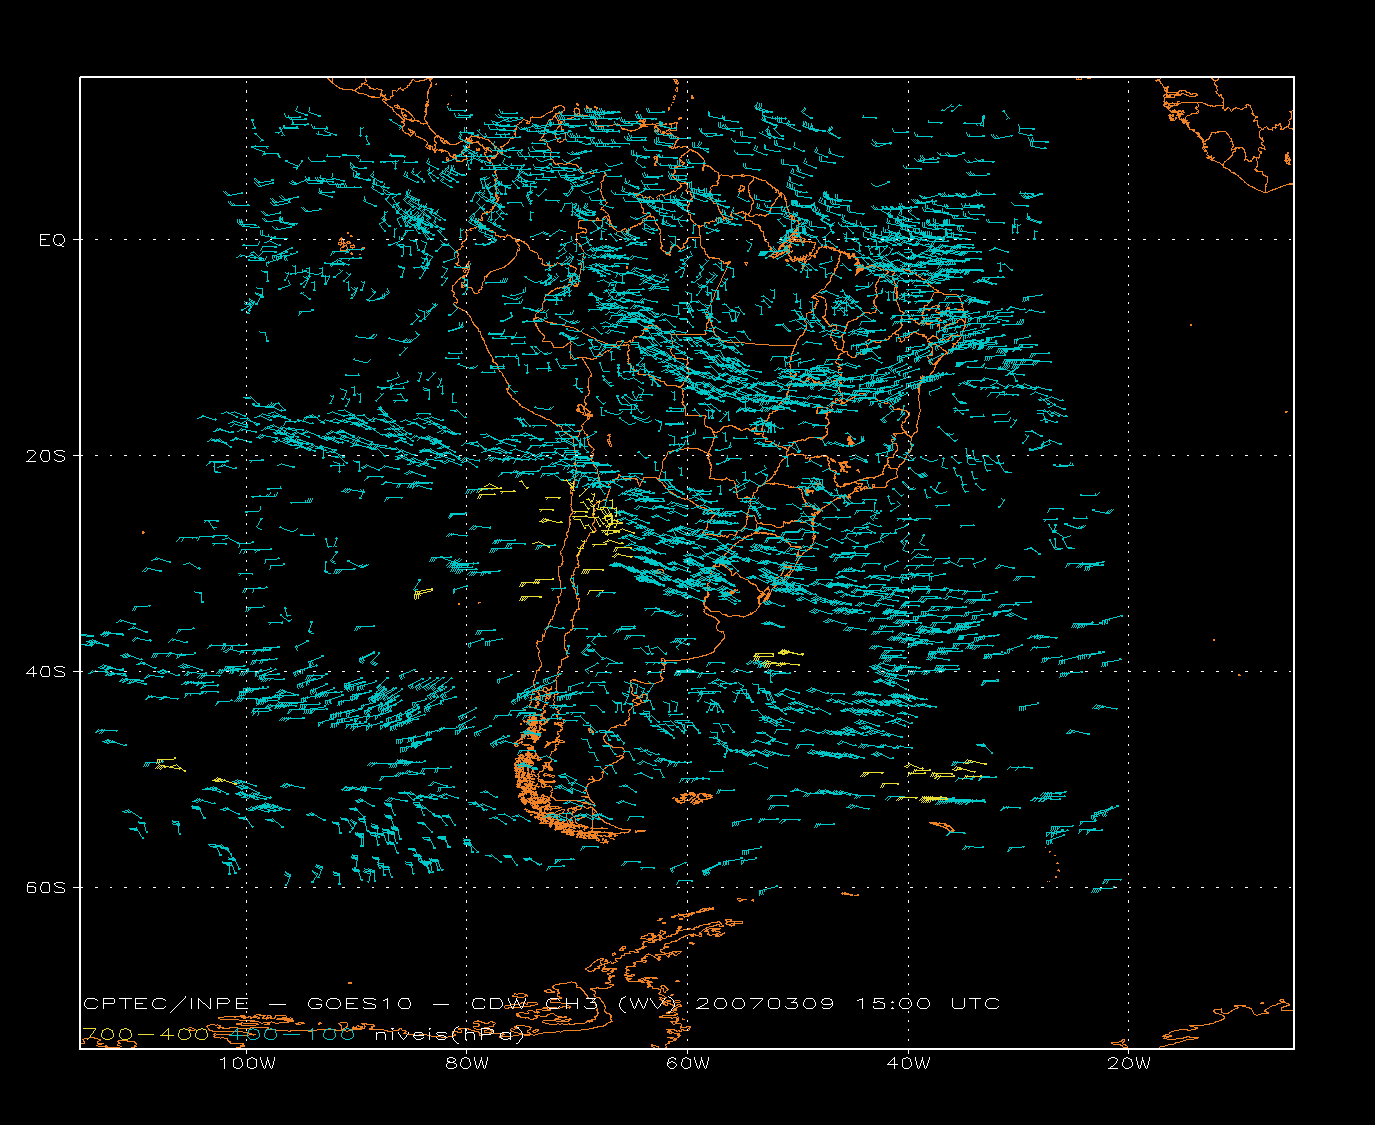This screenshot has width=1375, height=1125.
Task: Click the CH3 channel label
Action: (572, 1004)
